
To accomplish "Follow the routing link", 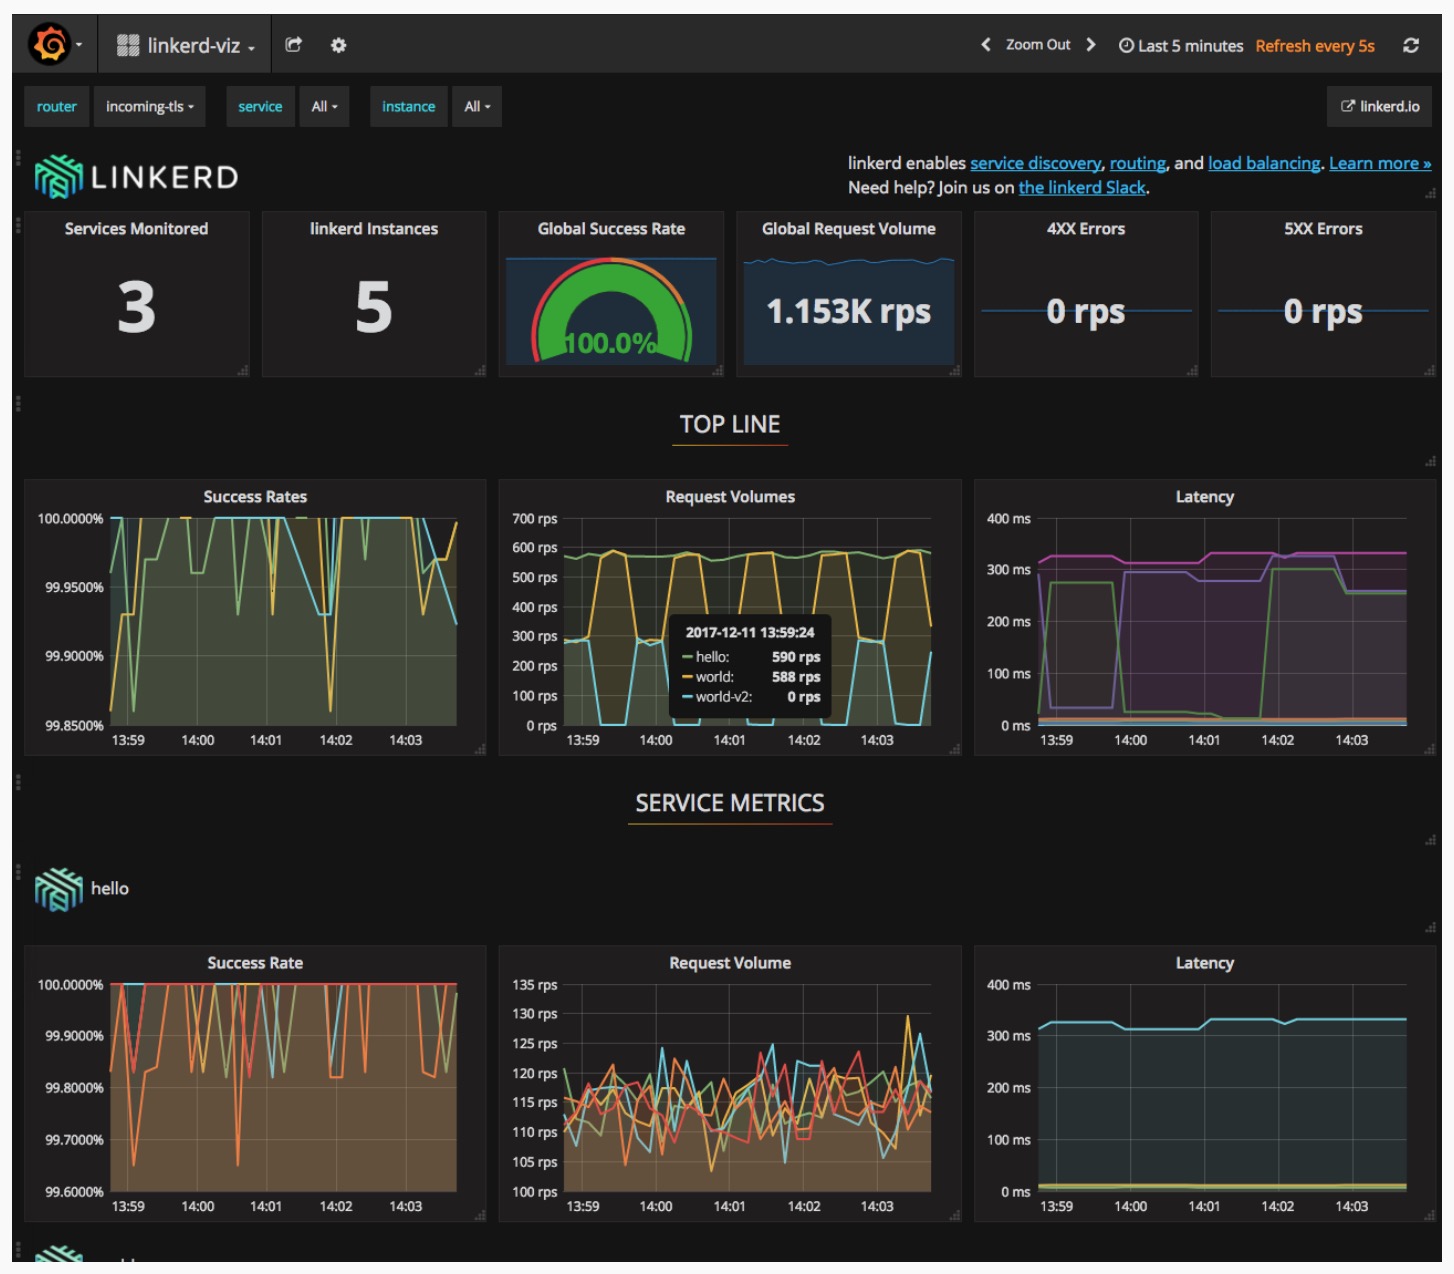I will point(1137,163).
